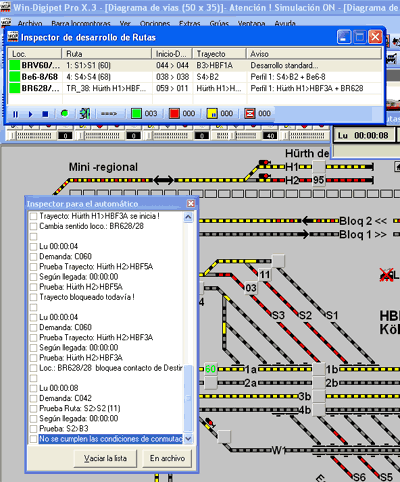Click the W1 track label
This screenshot has width=400, height=482.
[x=279, y=450]
